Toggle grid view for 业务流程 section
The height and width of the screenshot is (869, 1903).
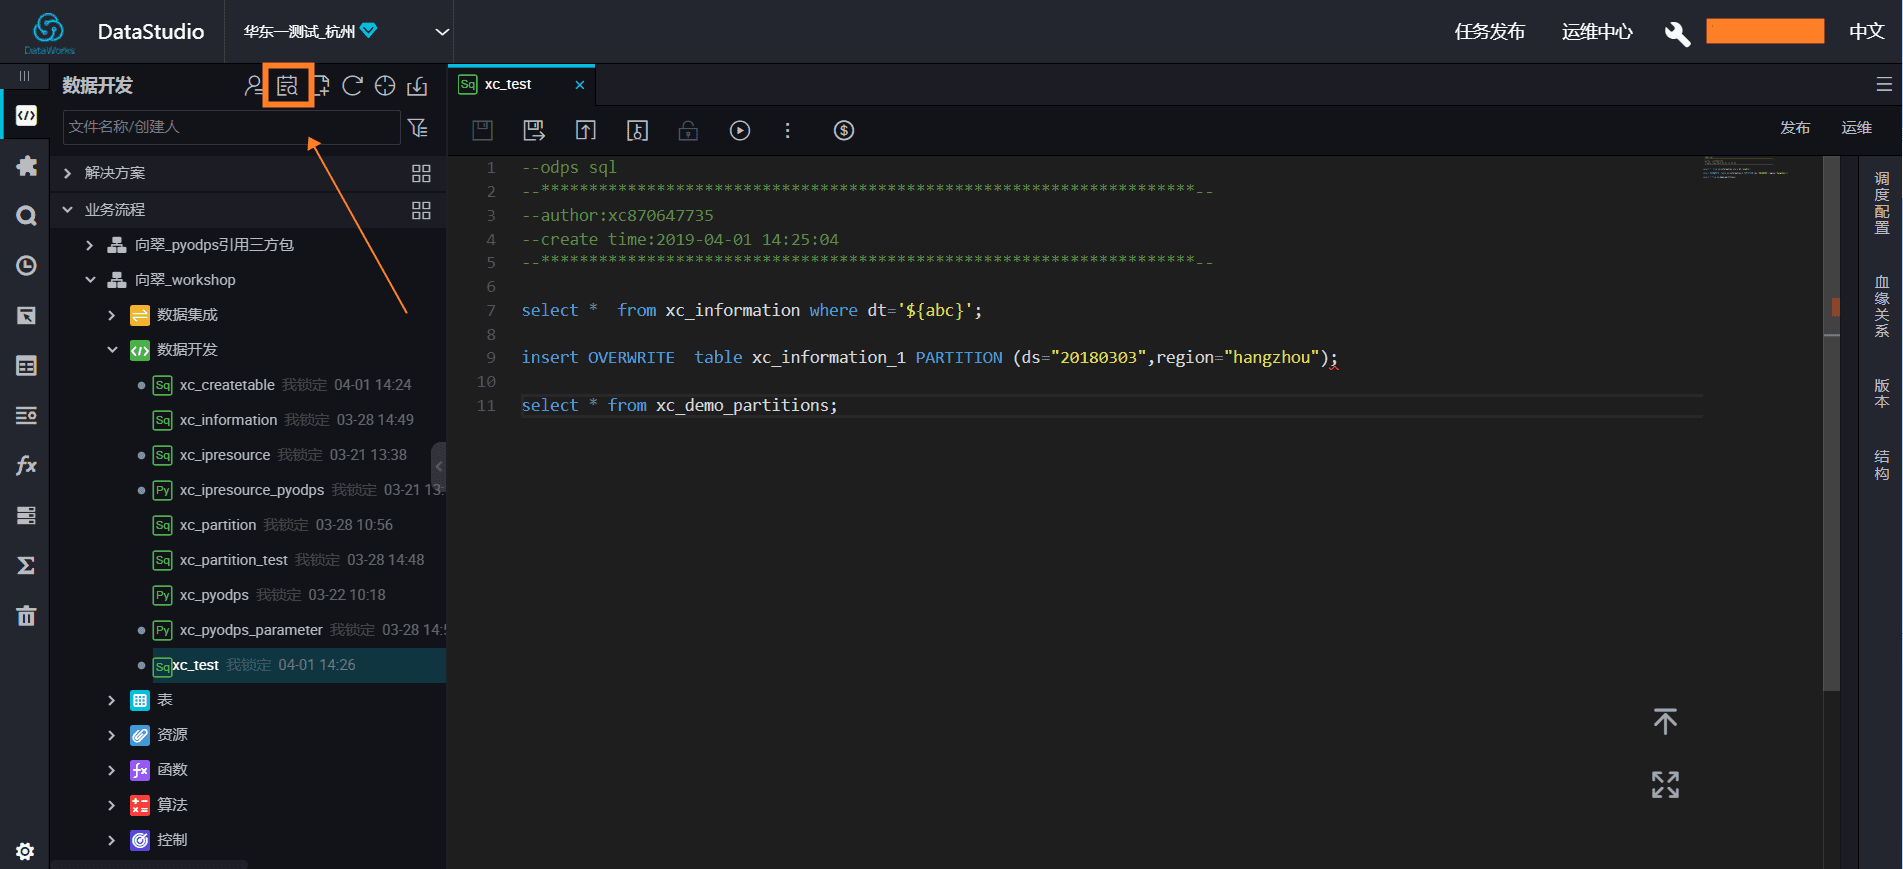pos(421,210)
